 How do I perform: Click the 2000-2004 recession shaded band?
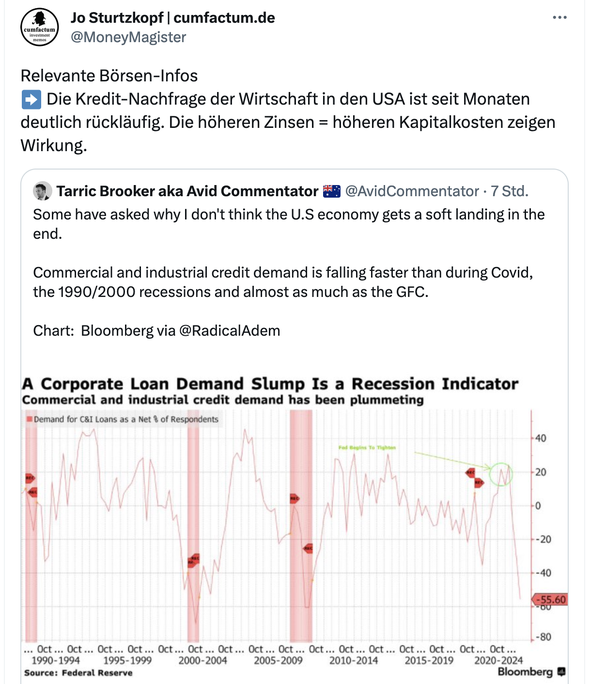pos(193,526)
